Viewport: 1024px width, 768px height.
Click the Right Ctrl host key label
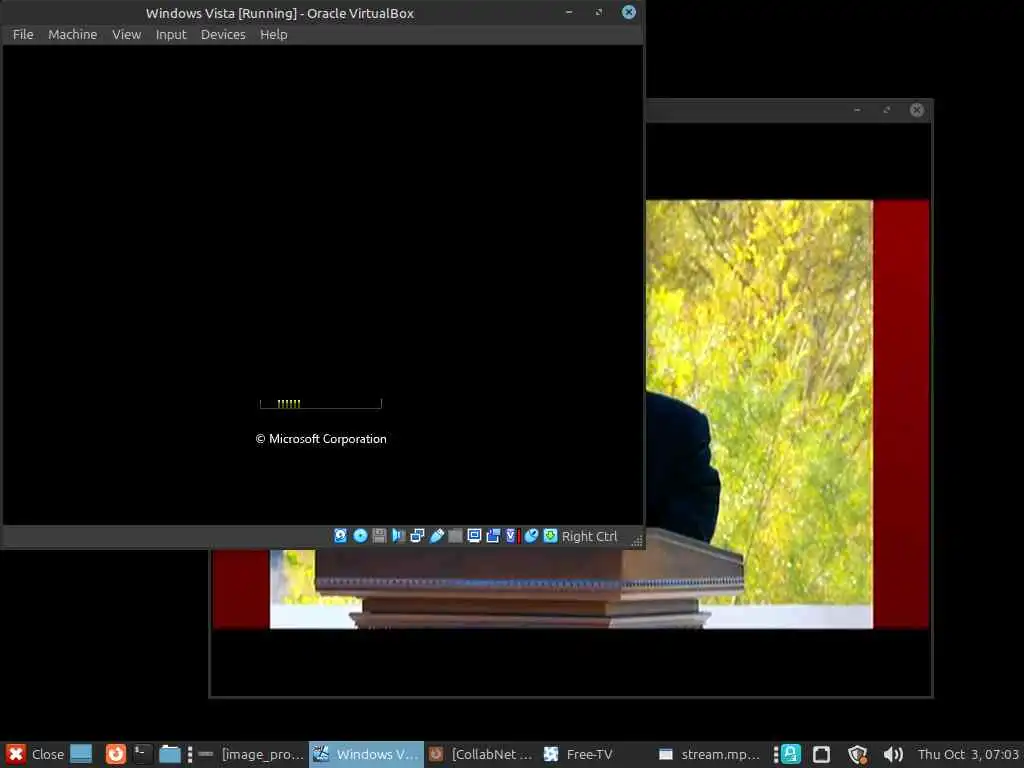[589, 537]
